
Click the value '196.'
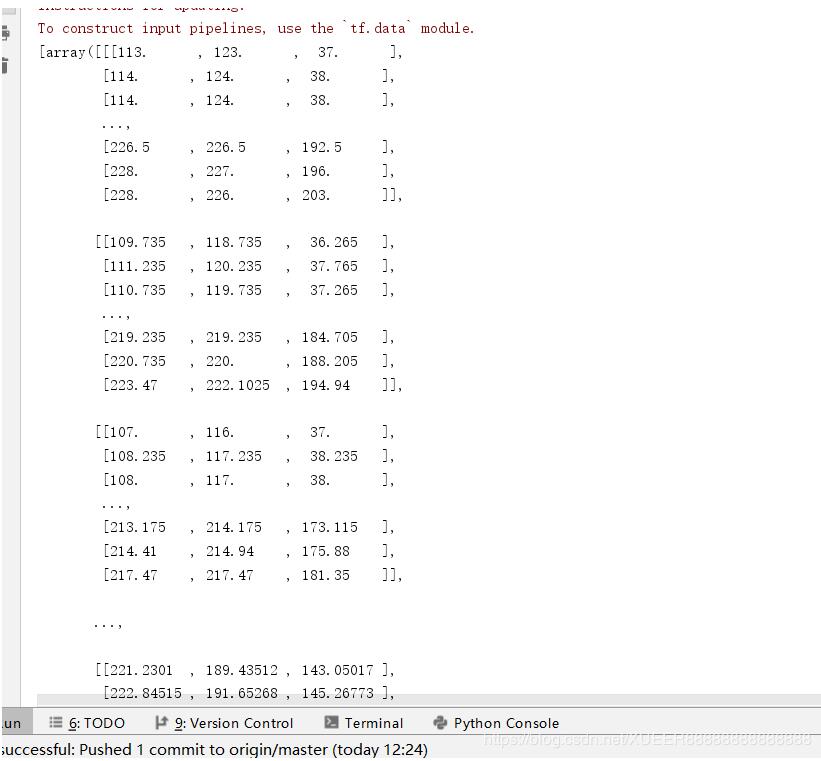point(316,171)
